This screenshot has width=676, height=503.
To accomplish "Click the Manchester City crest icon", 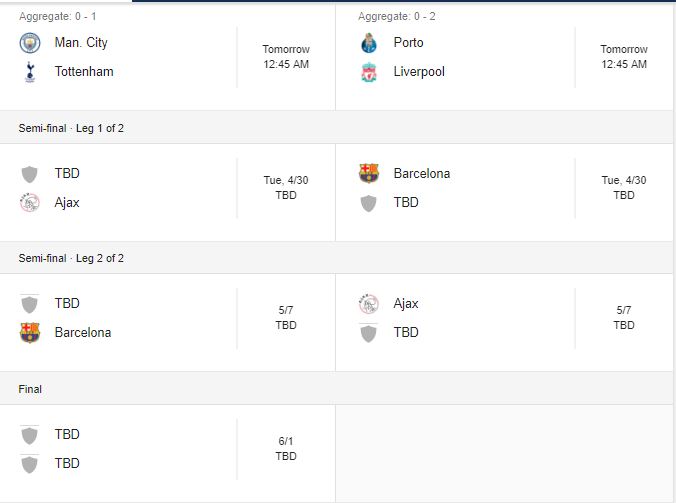I will click(x=29, y=43).
